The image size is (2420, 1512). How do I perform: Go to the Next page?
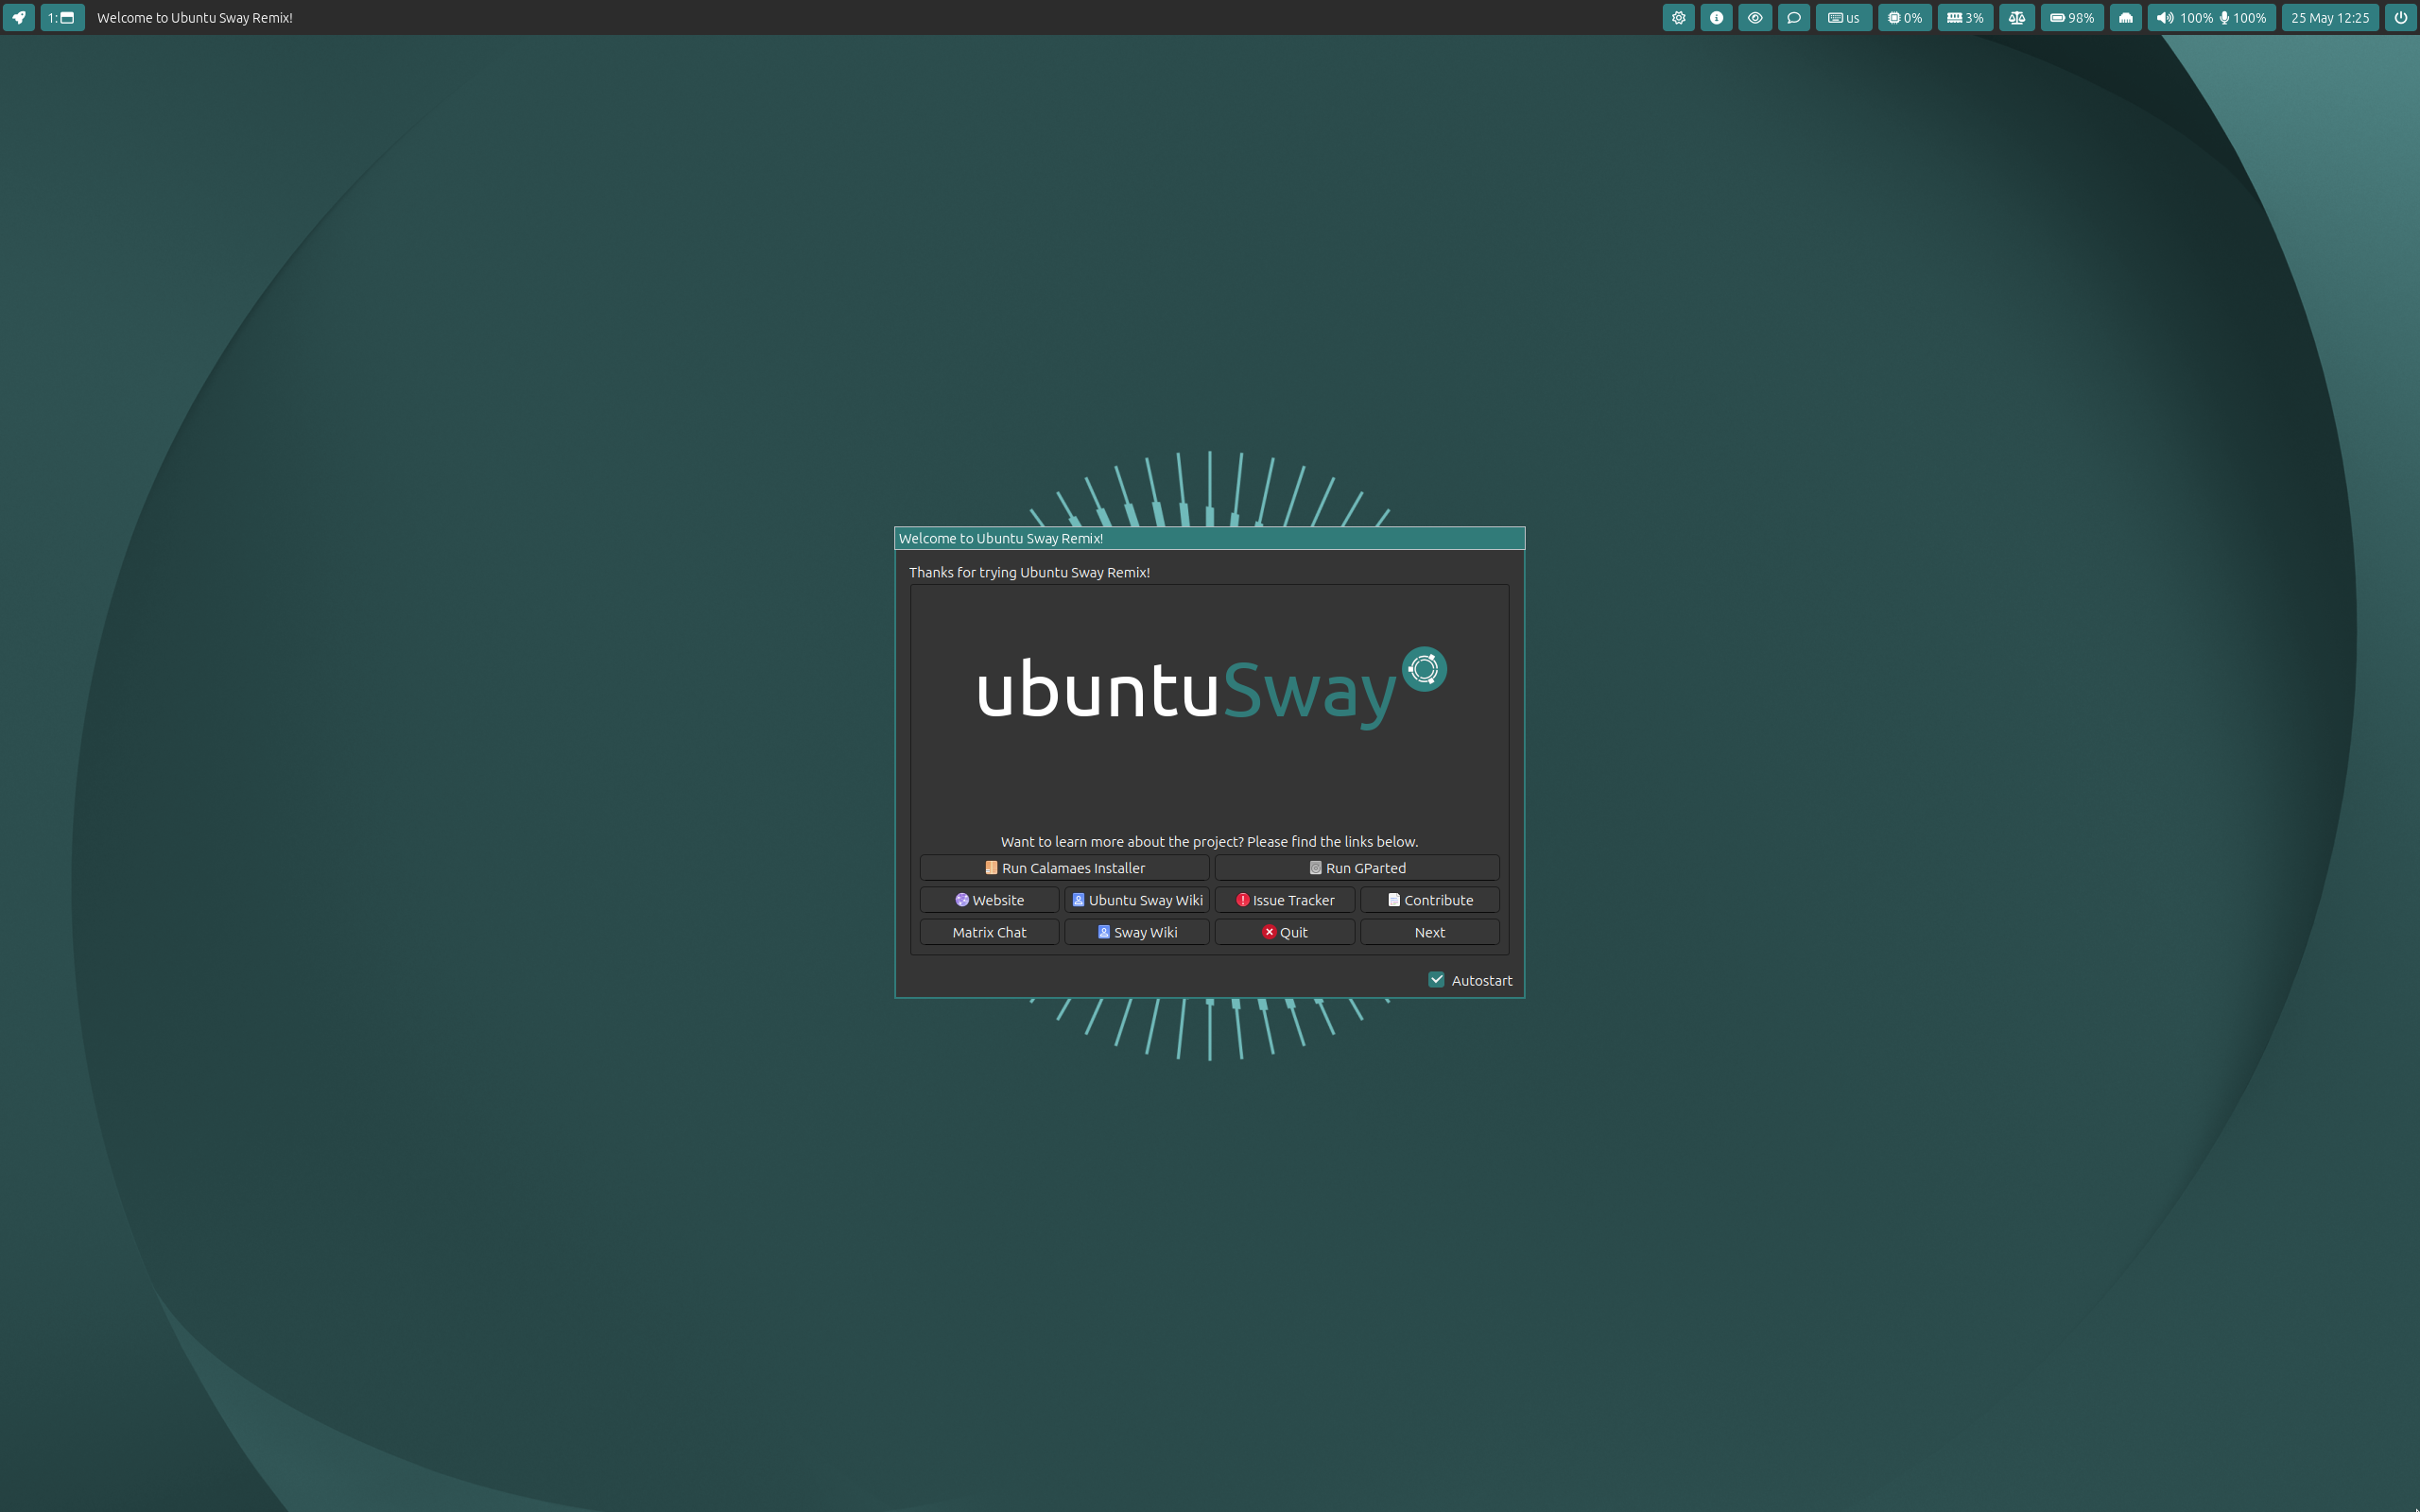(x=1430, y=932)
